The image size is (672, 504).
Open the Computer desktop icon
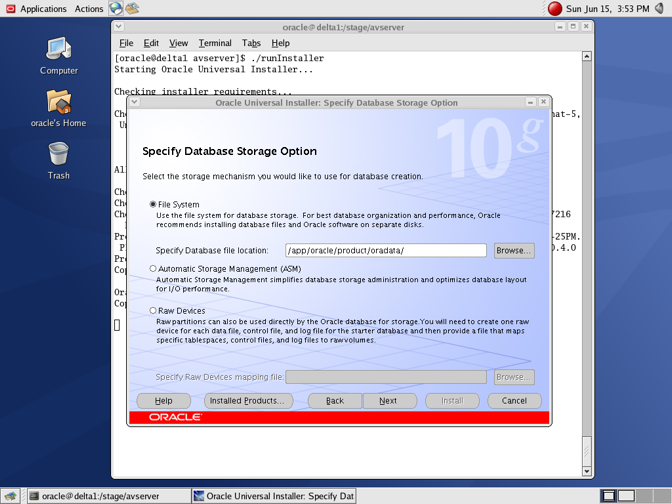point(59,56)
